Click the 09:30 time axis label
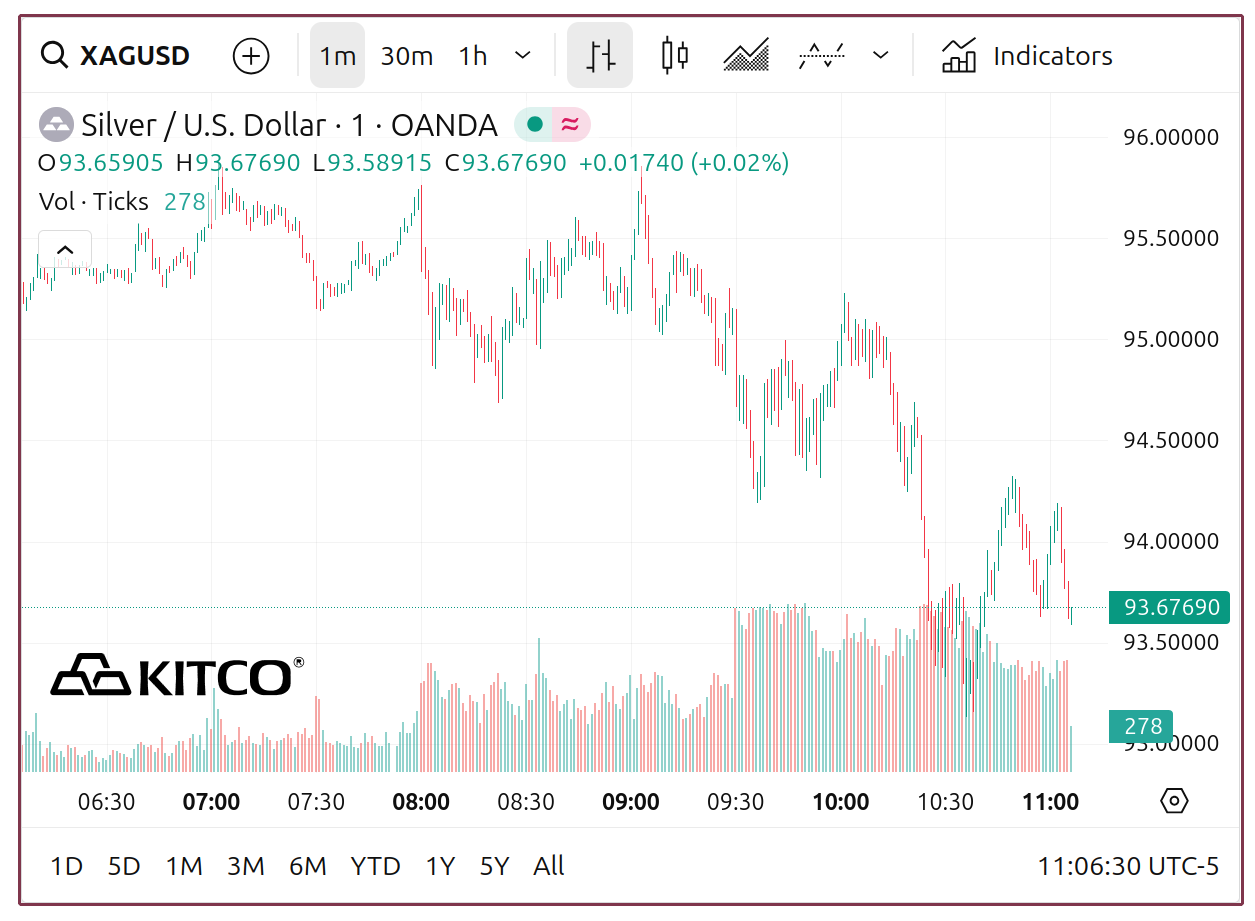The width and height of the screenshot is (1255, 921). [736, 802]
